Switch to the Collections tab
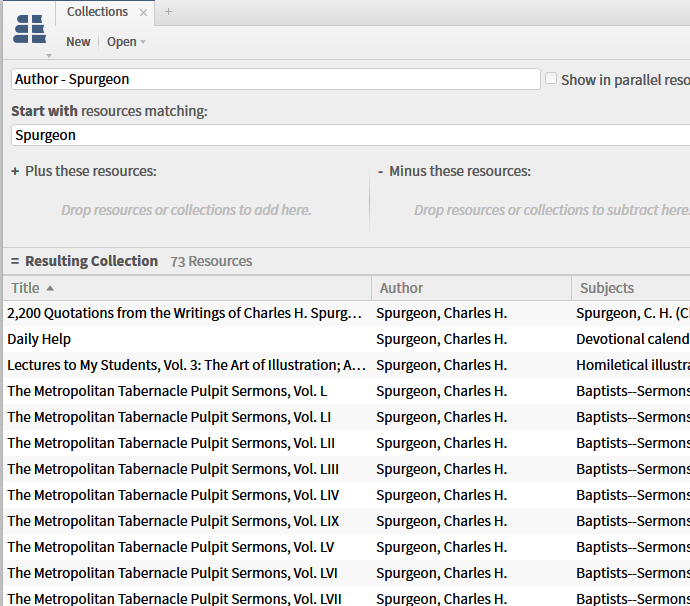690x606 pixels. (97, 11)
